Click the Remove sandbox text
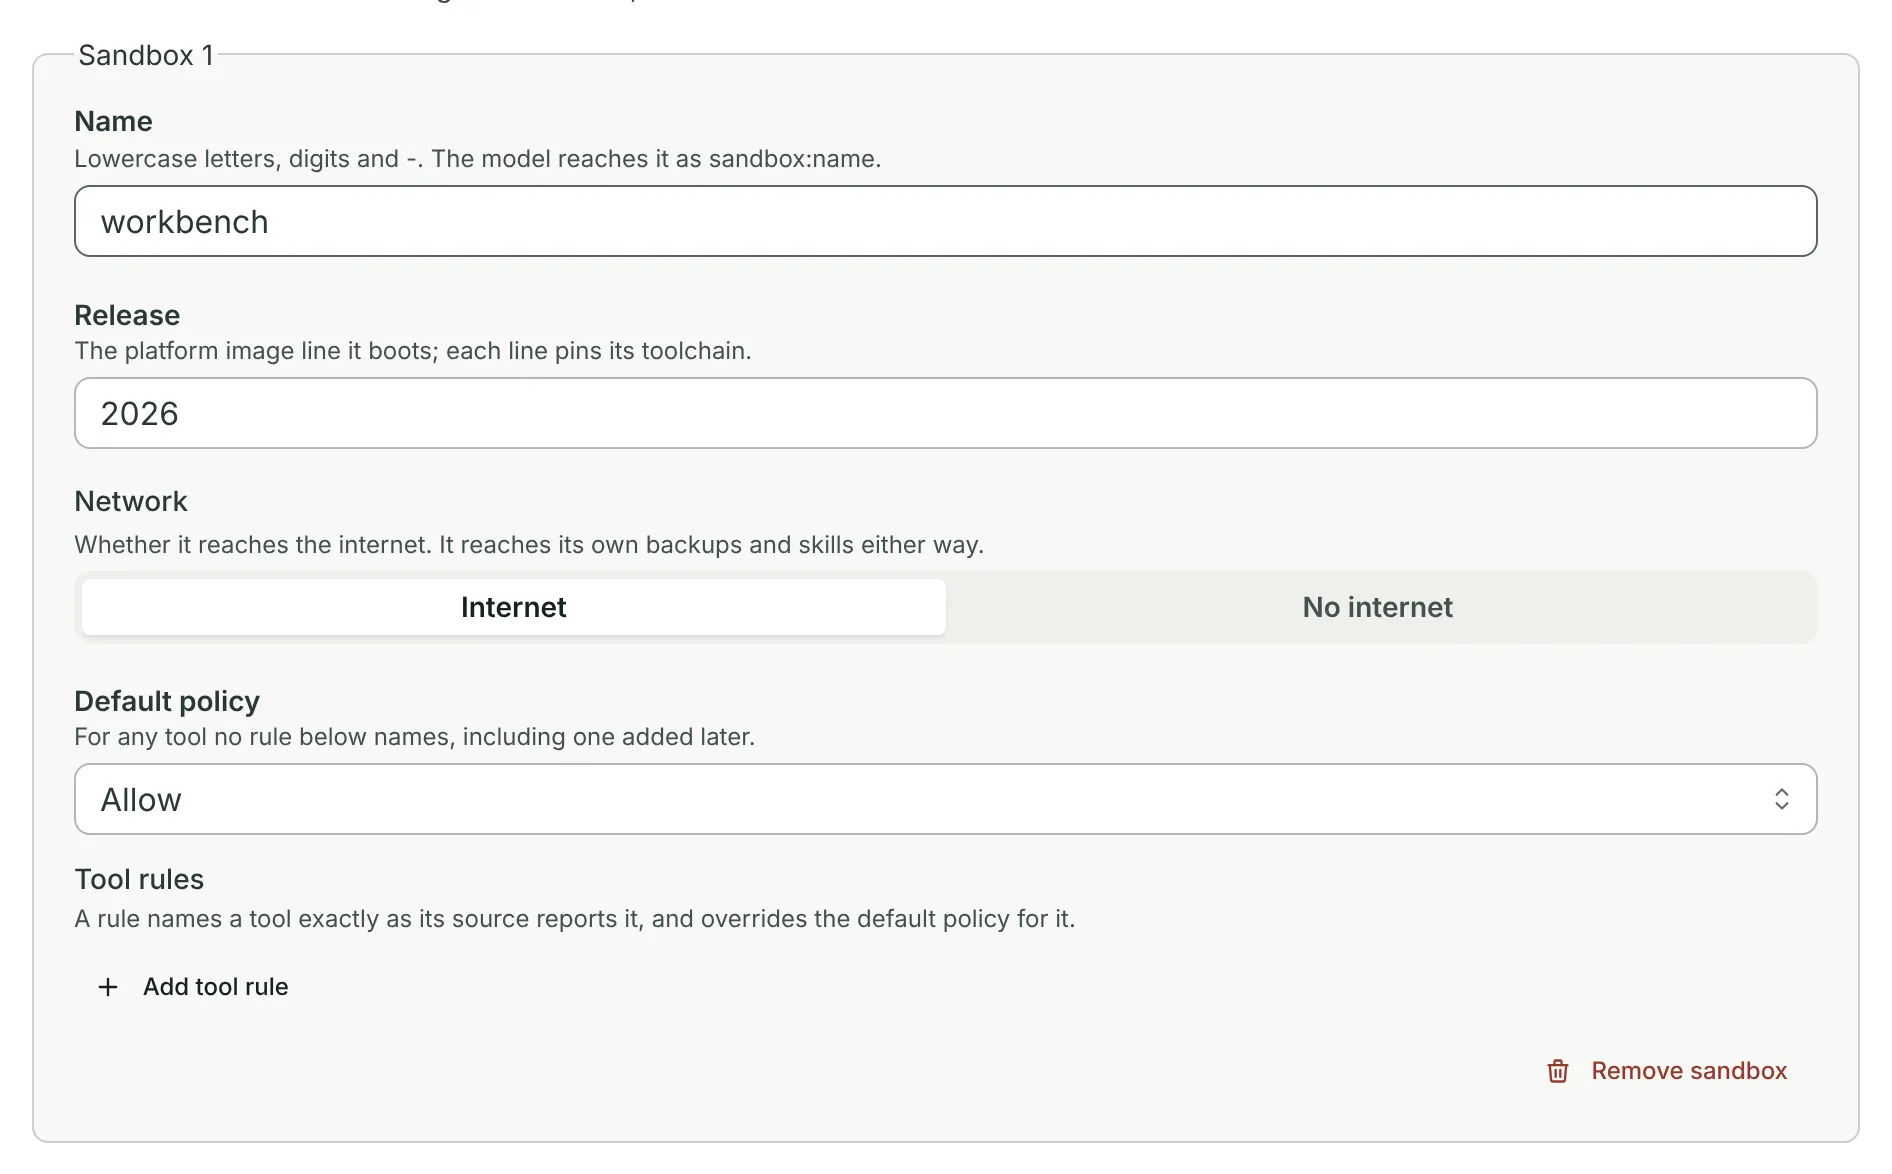This screenshot has width=1892, height=1174. 1689,1071
